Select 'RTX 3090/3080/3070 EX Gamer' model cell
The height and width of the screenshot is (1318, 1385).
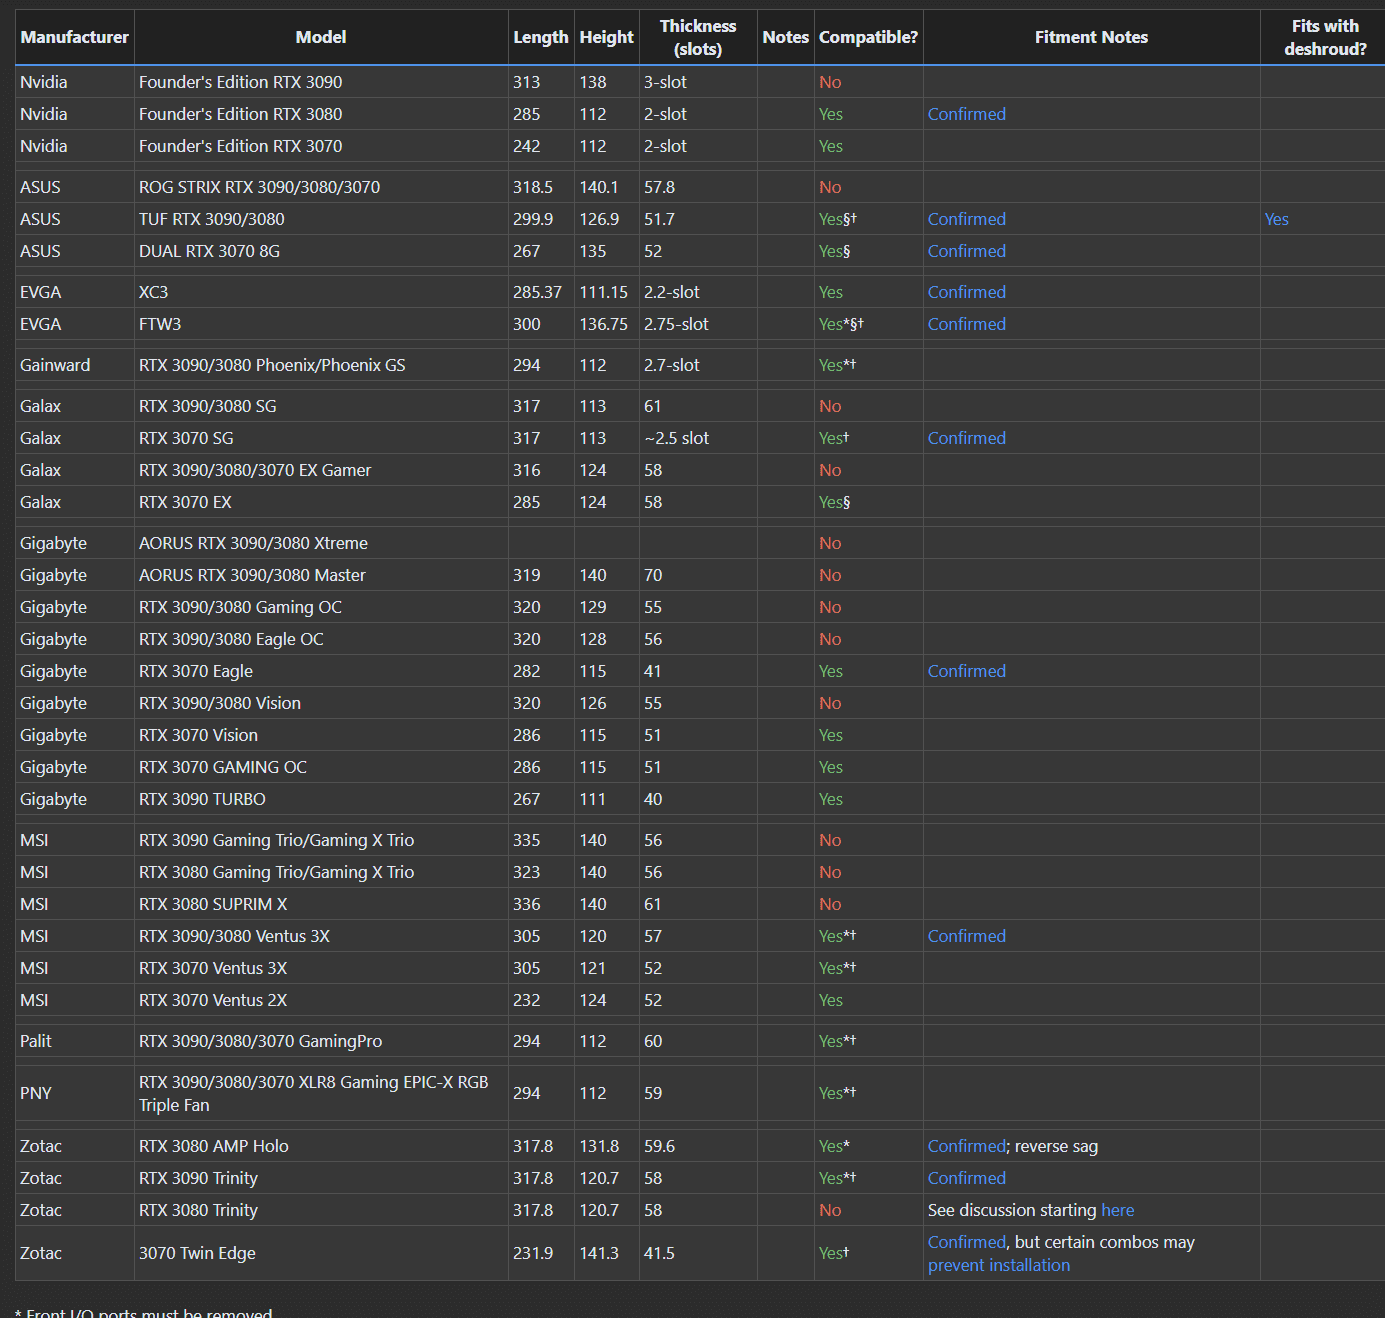tap(321, 470)
